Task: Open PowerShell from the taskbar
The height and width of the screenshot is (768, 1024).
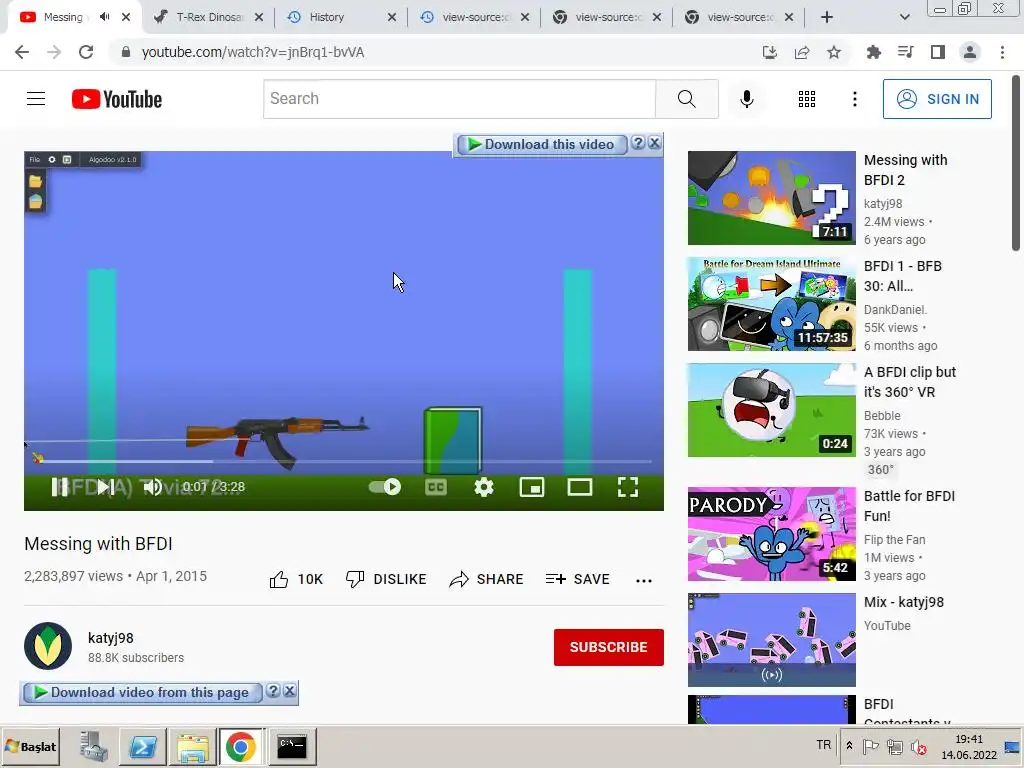Action: pyautogui.click(x=143, y=746)
